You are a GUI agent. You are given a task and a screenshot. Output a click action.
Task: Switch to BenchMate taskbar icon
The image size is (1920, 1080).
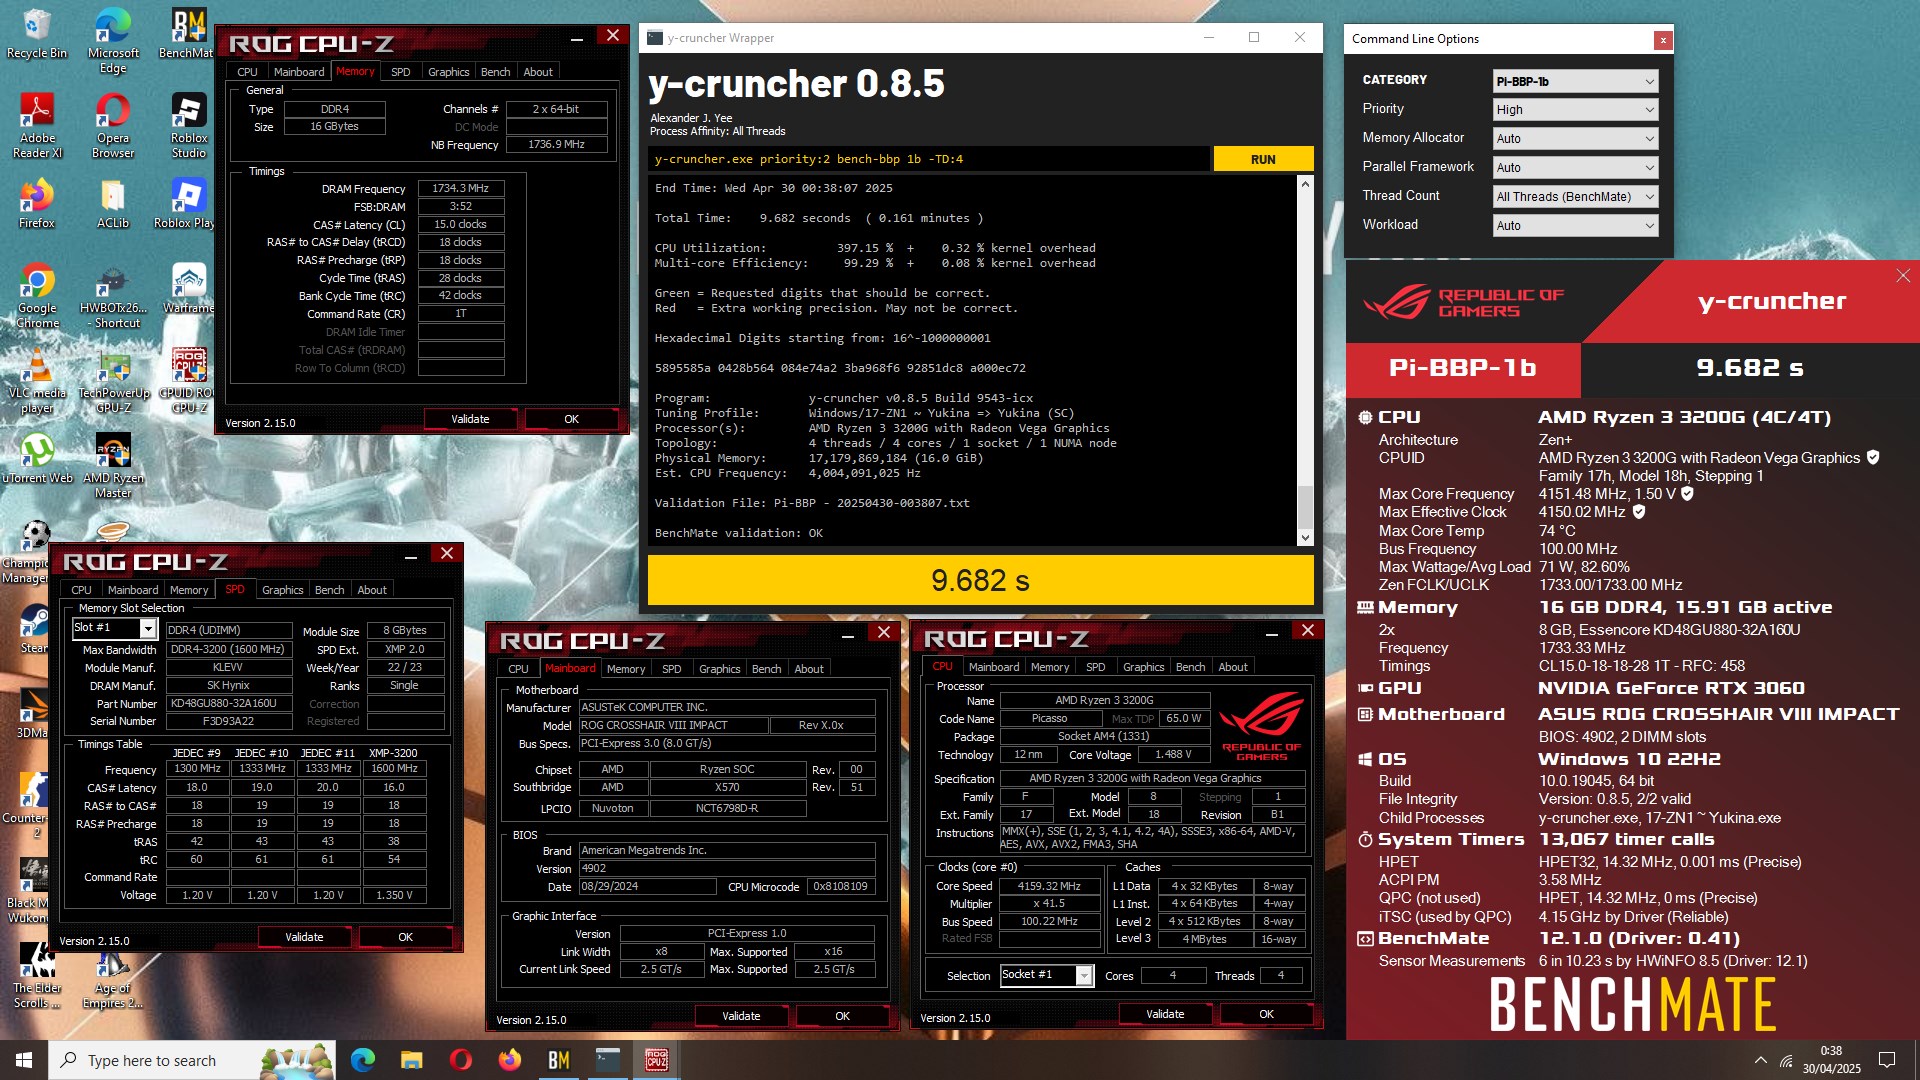tap(558, 1060)
